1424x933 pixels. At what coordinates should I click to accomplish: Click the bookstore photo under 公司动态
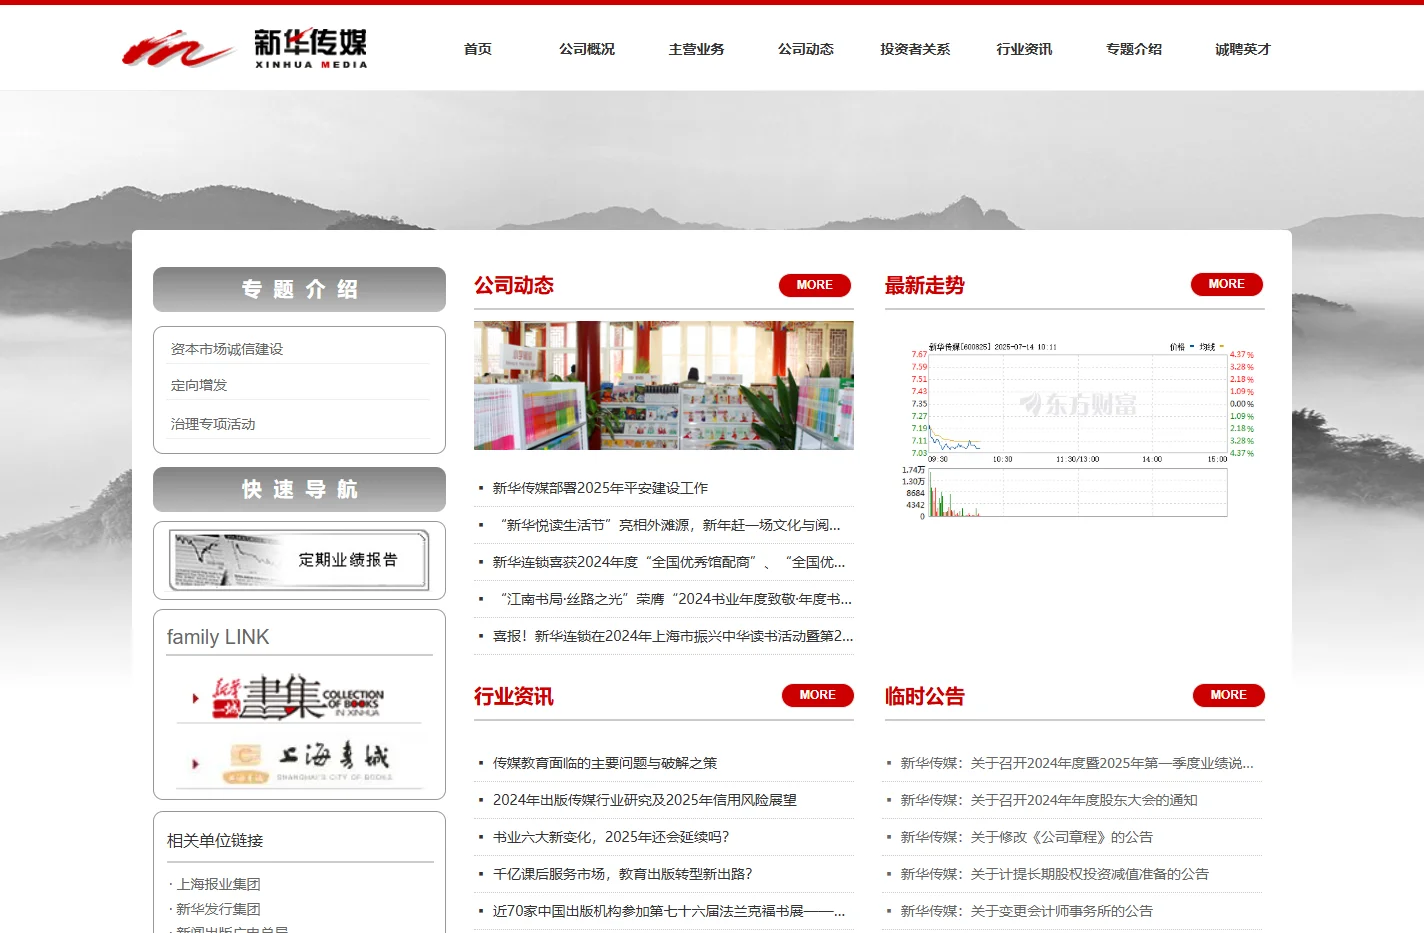click(664, 385)
